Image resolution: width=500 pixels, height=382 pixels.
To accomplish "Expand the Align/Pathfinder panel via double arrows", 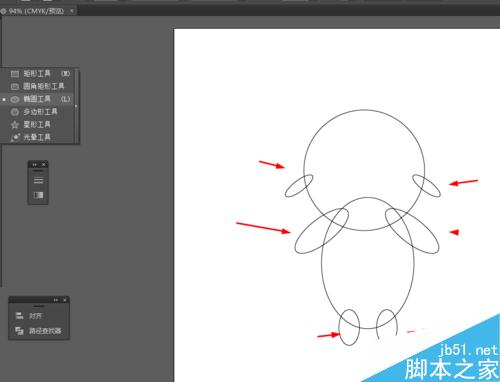I will tap(56, 300).
